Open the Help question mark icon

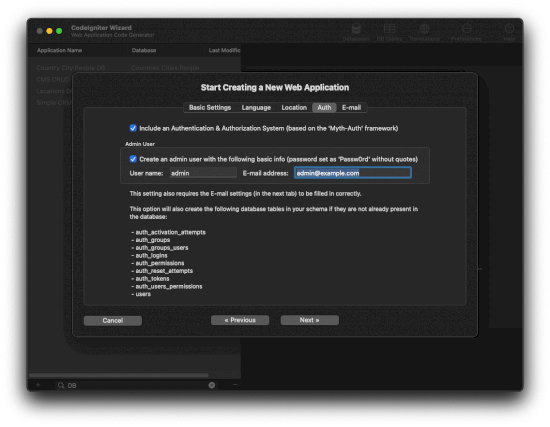point(509,32)
